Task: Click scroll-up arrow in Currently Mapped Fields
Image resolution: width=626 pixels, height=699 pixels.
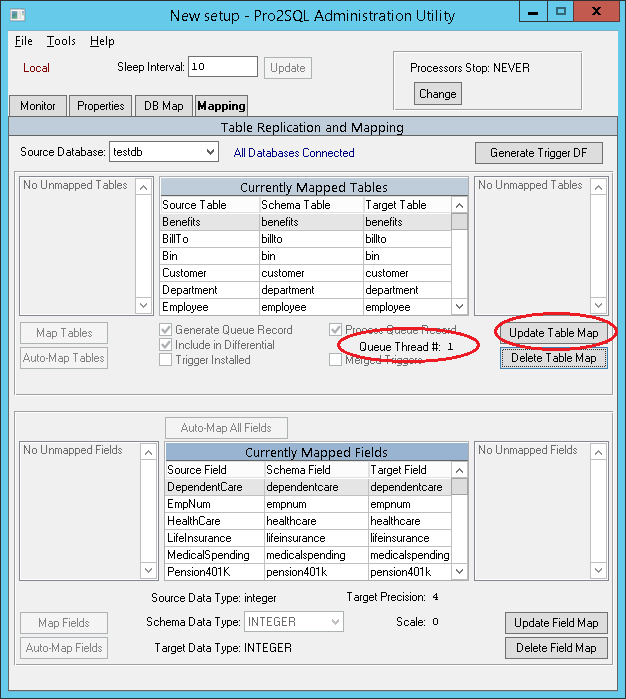Action: point(459,470)
